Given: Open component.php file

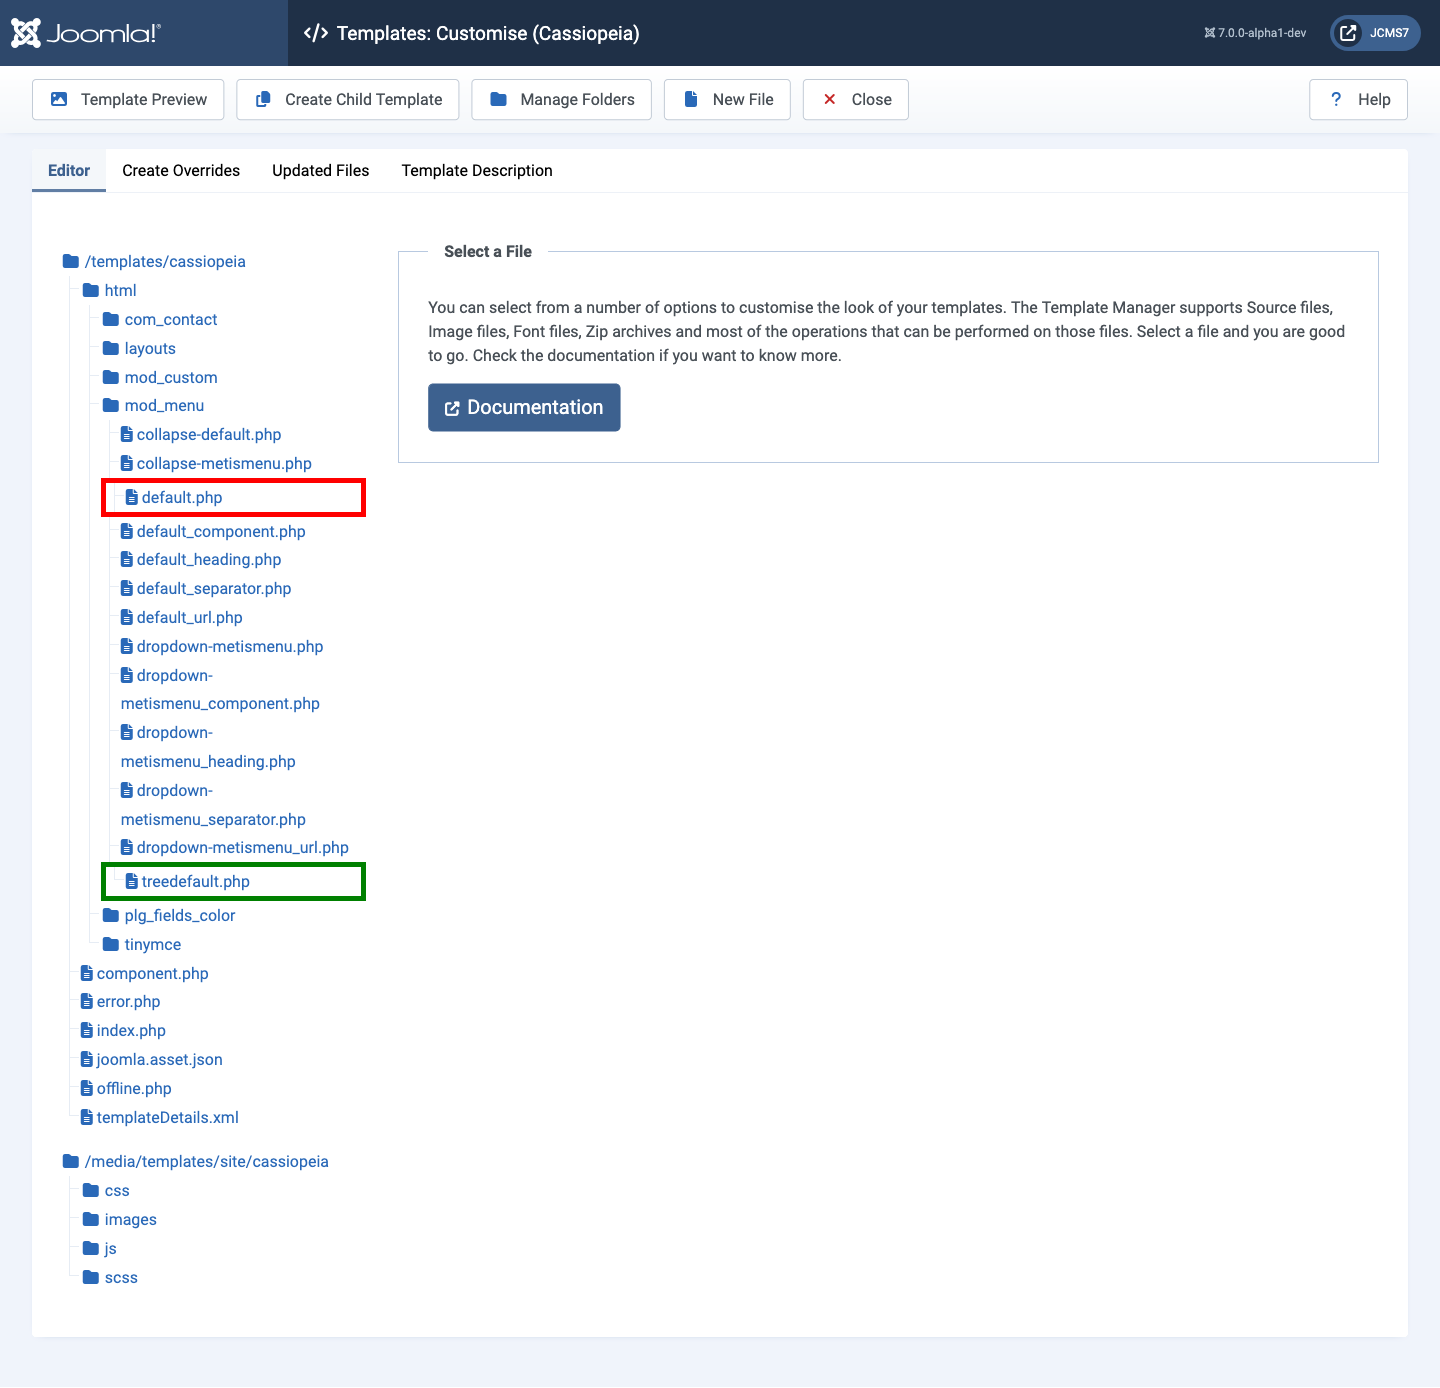Looking at the screenshot, I should click(145, 974).
